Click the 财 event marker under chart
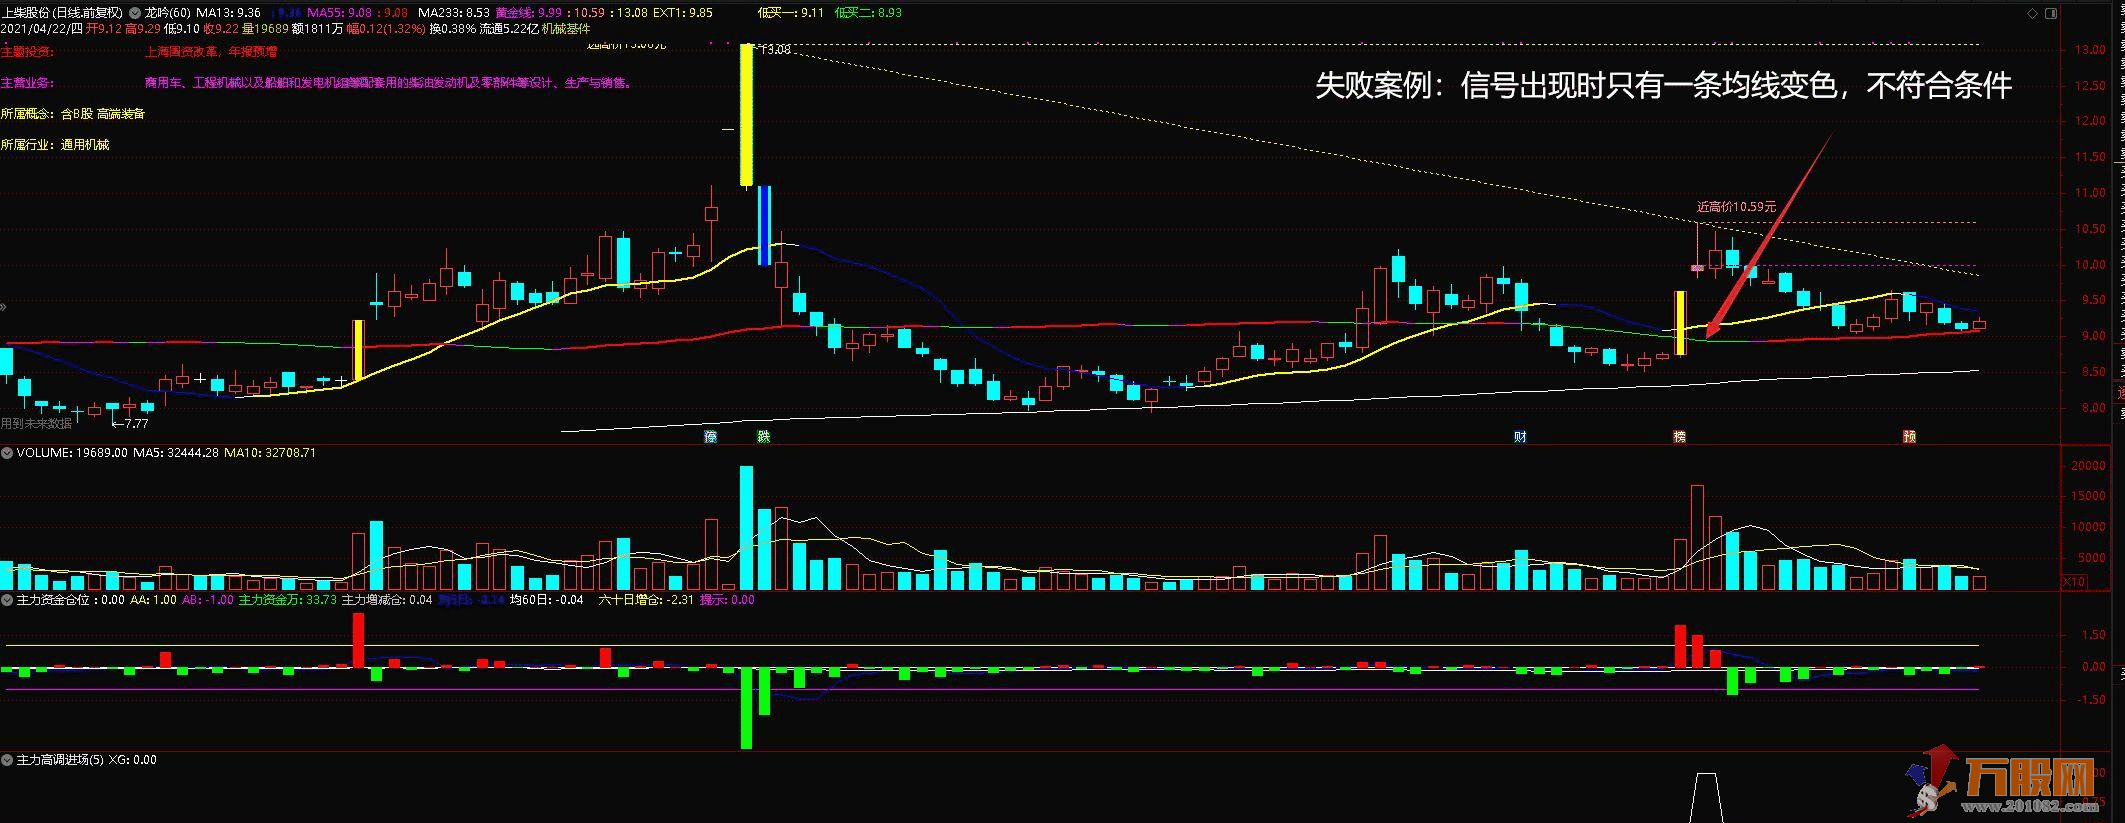Image resolution: width=2125 pixels, height=823 pixels. point(1520,437)
